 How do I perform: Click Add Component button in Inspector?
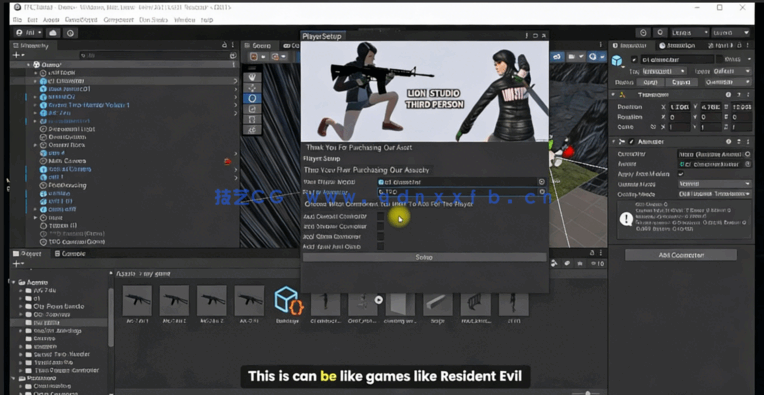[x=681, y=255]
